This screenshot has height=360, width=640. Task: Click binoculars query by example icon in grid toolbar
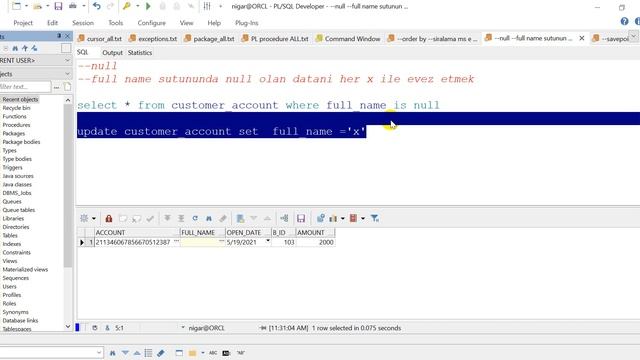(x=209, y=218)
